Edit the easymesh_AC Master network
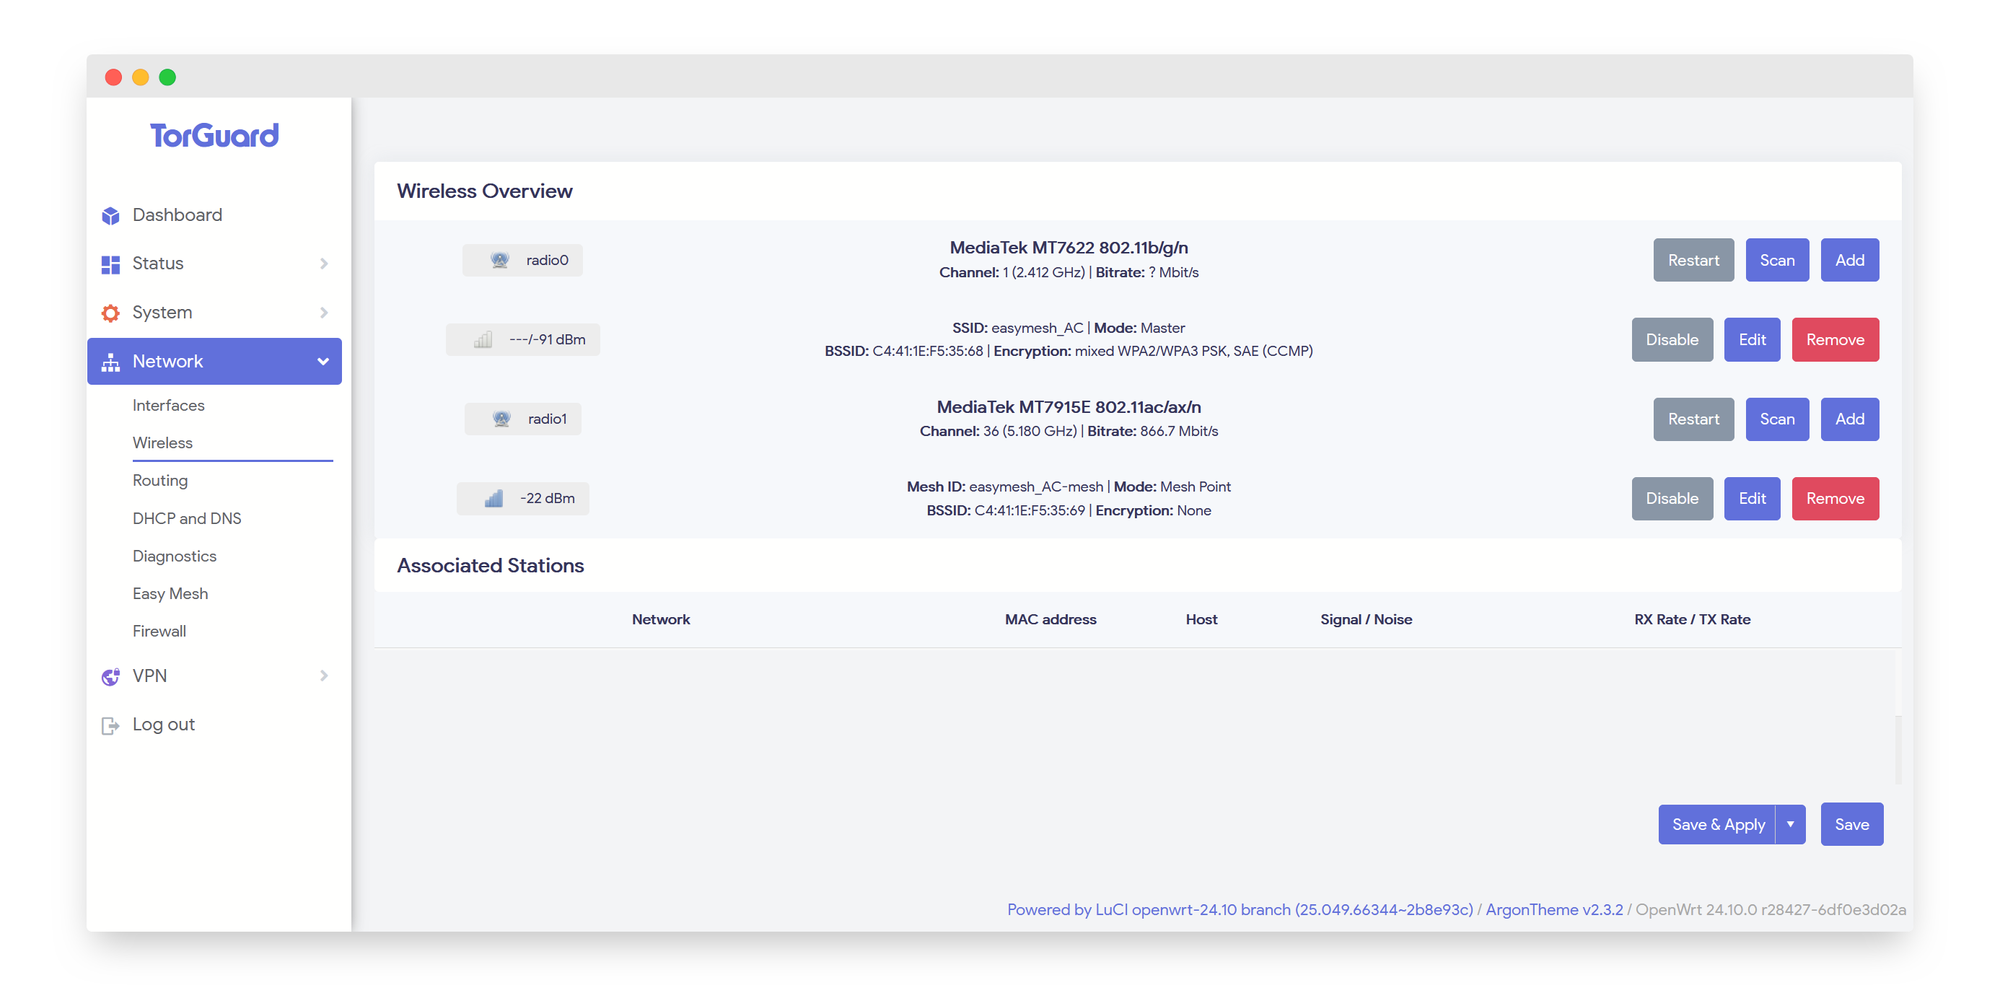 (x=1752, y=340)
